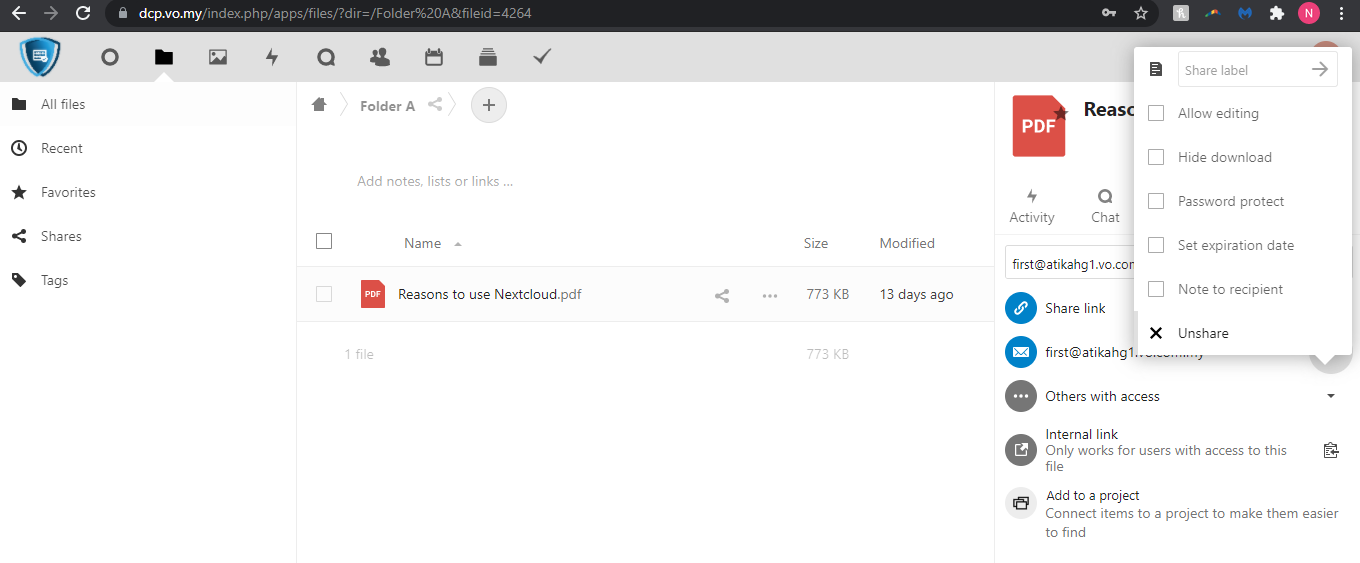
Task: Expand the Others with access section
Action: click(1330, 396)
